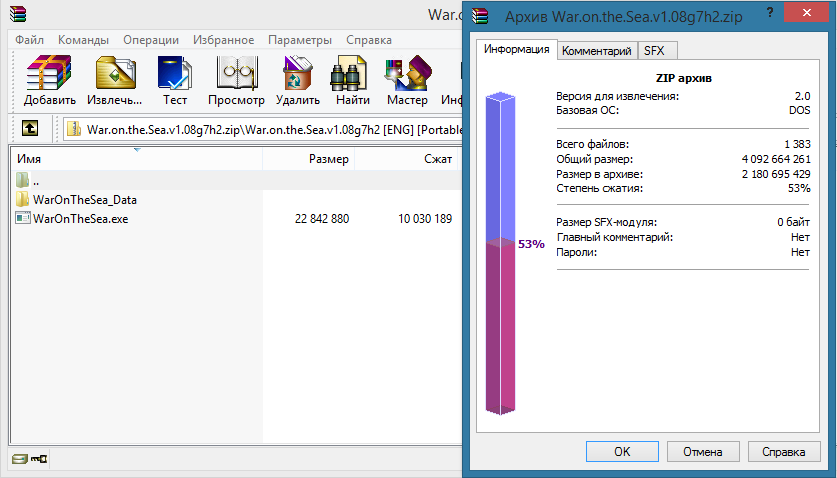837x478 pixels.
Task: Open the Команды menu
Action: point(83,40)
